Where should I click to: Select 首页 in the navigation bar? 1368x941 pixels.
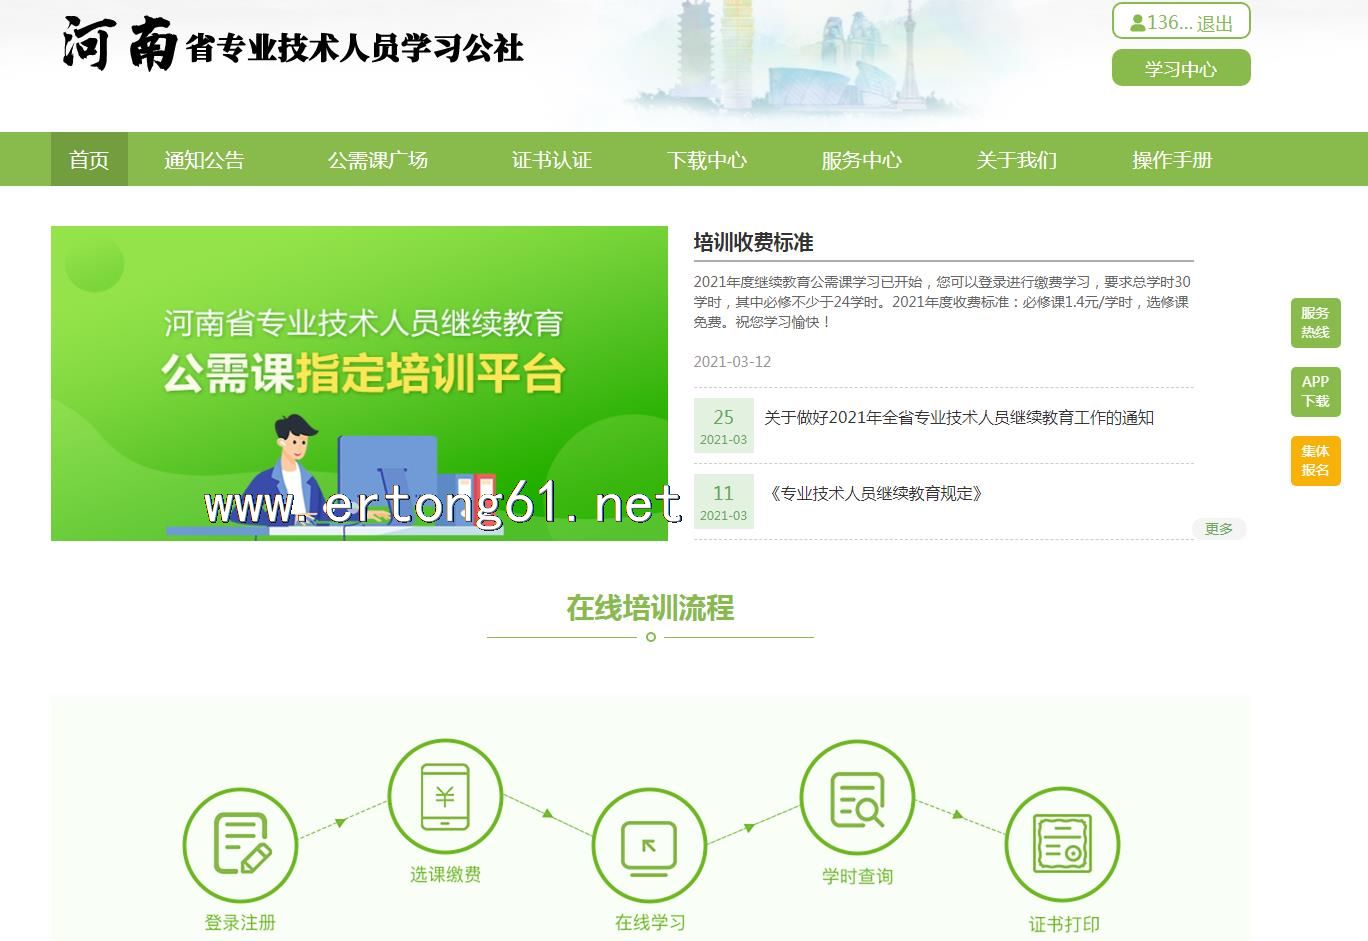89,160
